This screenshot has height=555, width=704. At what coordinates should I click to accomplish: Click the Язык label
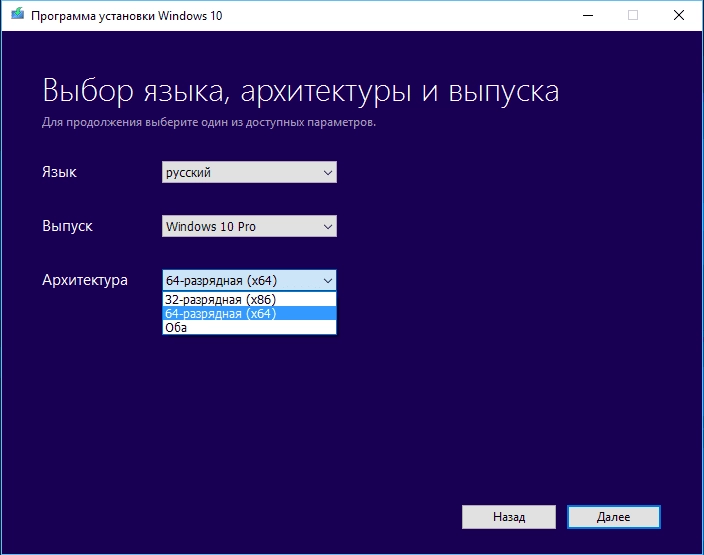[59, 172]
